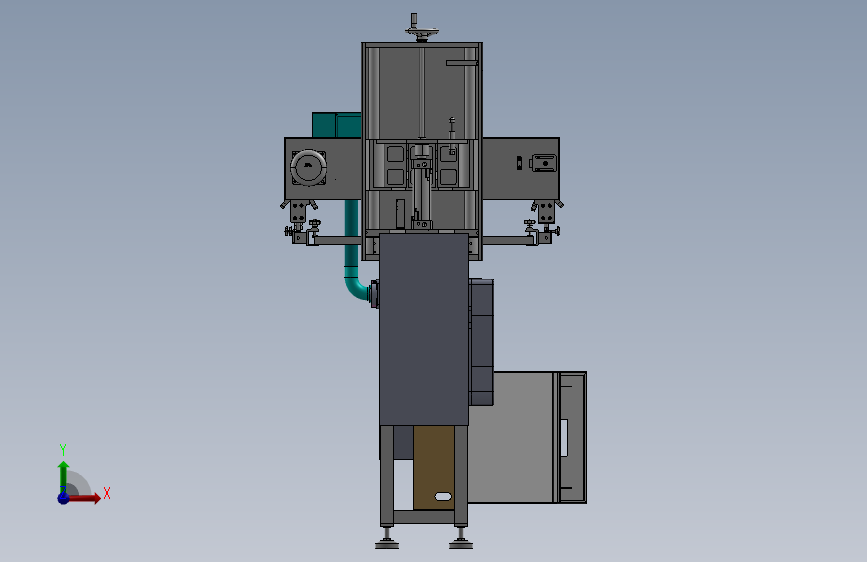Image resolution: width=867 pixels, height=562 pixels.
Task: Select the dark side box right of the front cover
Action: [482, 342]
